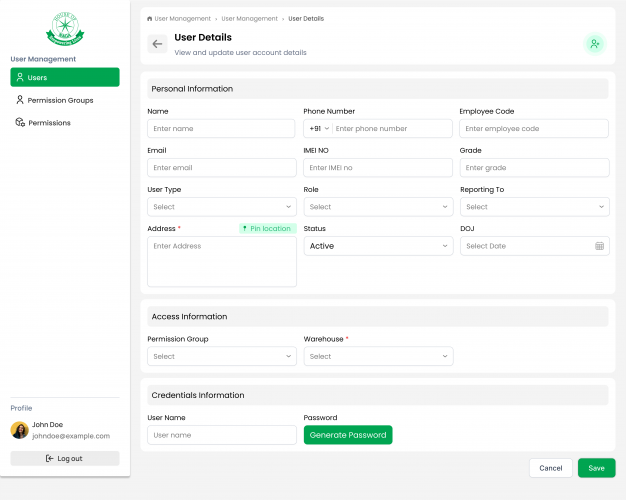Open the Permission Group dropdown
The image size is (626, 500).
(222, 356)
